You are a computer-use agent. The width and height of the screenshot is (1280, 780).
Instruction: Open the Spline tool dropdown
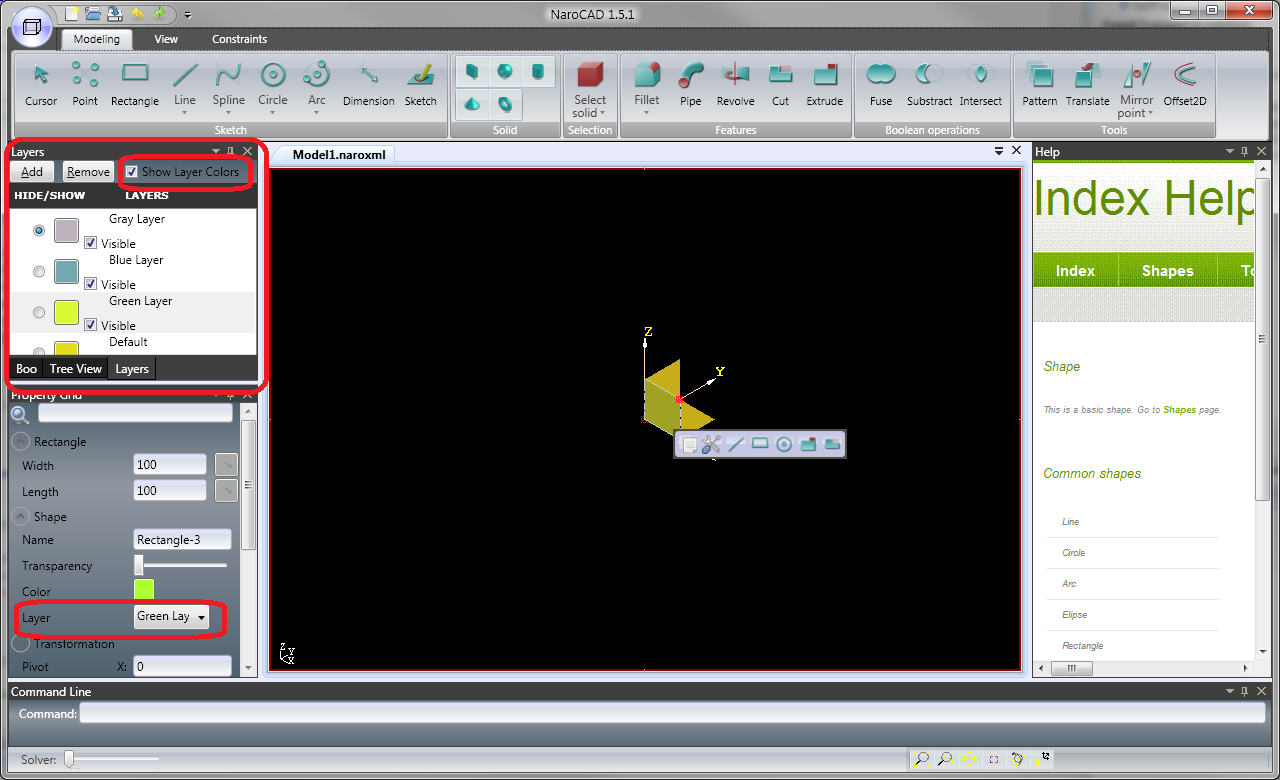tap(228, 113)
